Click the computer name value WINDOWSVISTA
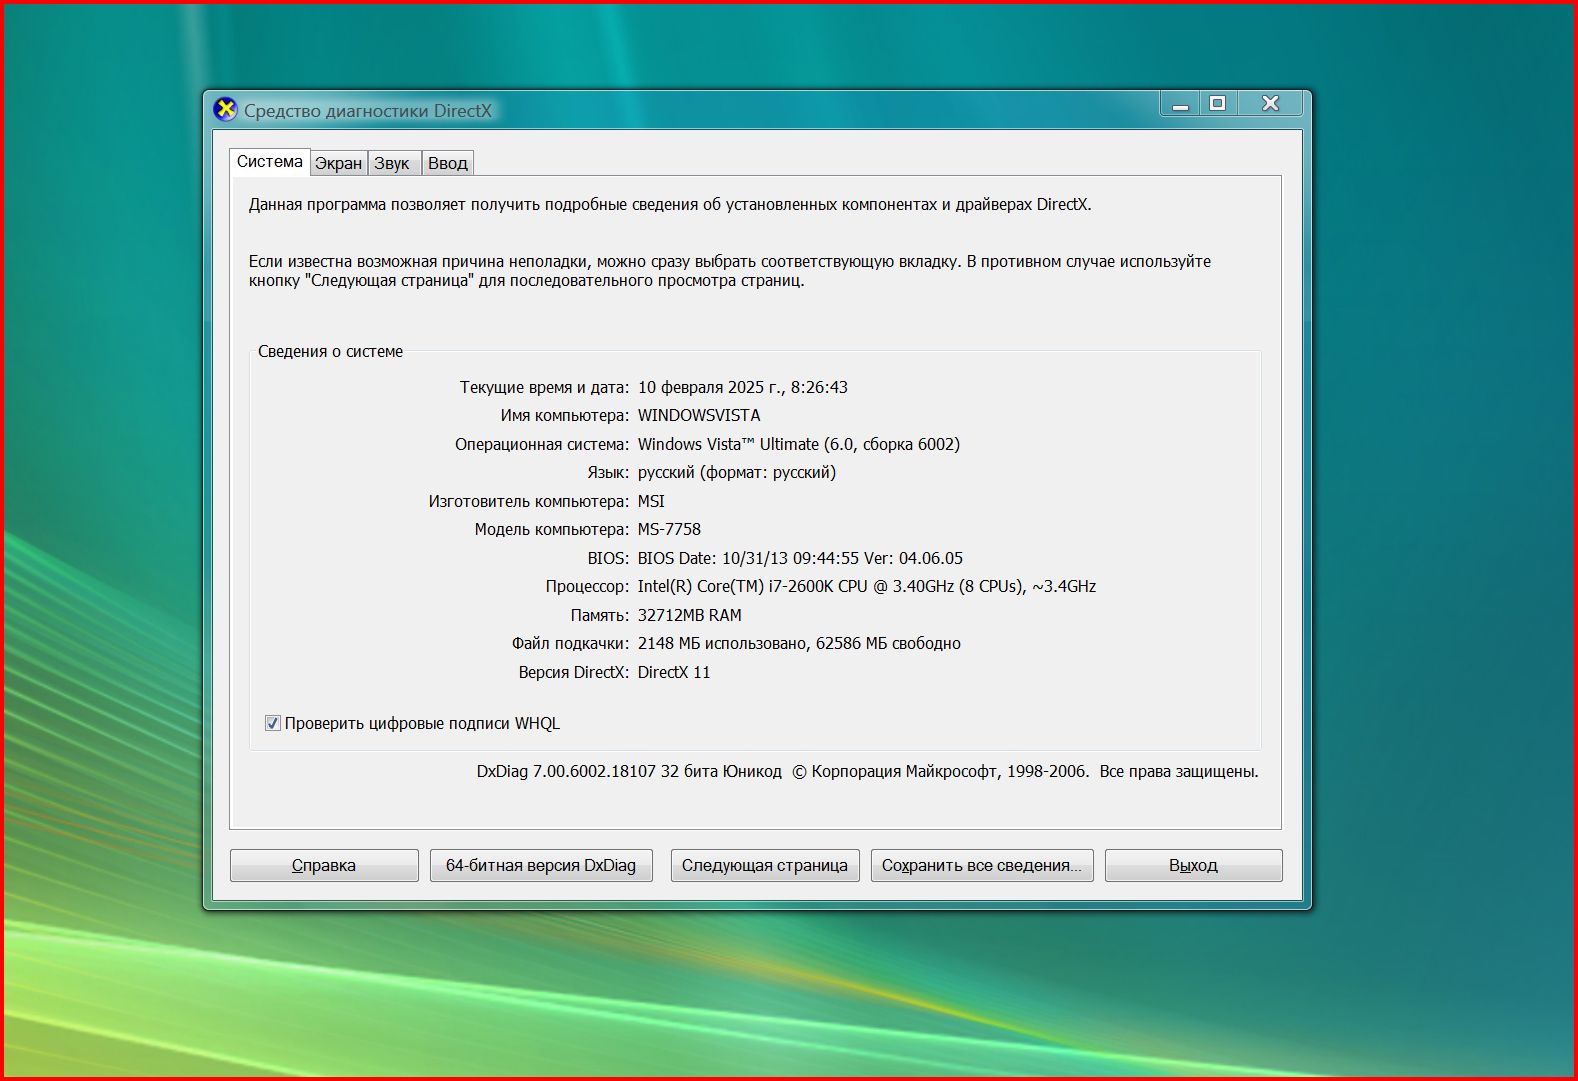 click(x=698, y=415)
